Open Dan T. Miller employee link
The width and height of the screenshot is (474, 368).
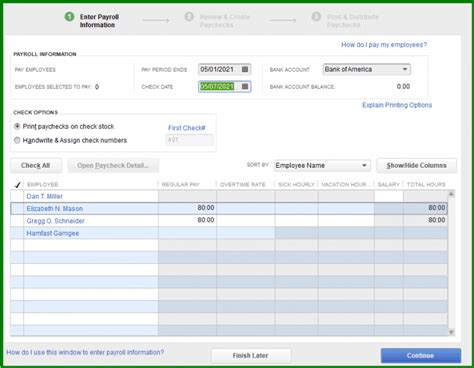point(45,196)
